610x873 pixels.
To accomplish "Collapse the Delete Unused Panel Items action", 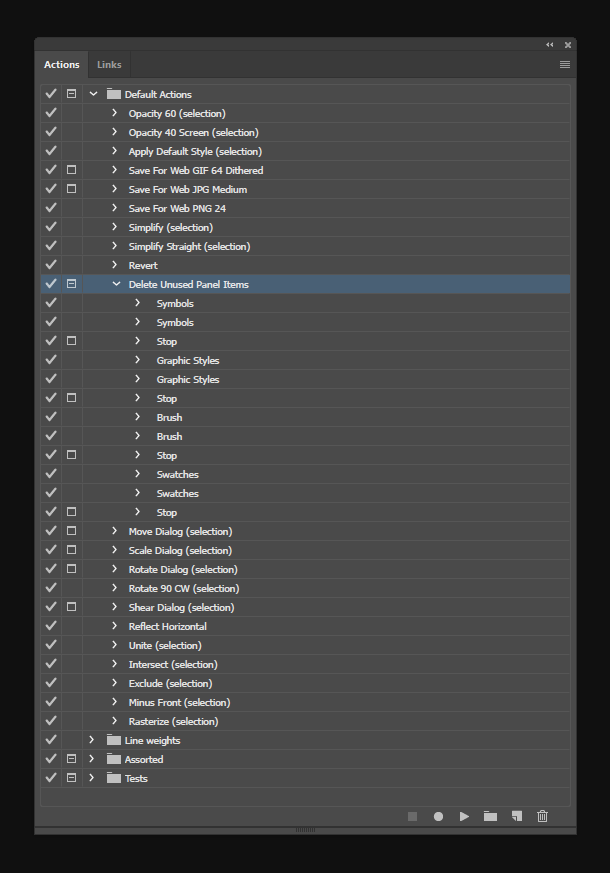I will tap(116, 284).
